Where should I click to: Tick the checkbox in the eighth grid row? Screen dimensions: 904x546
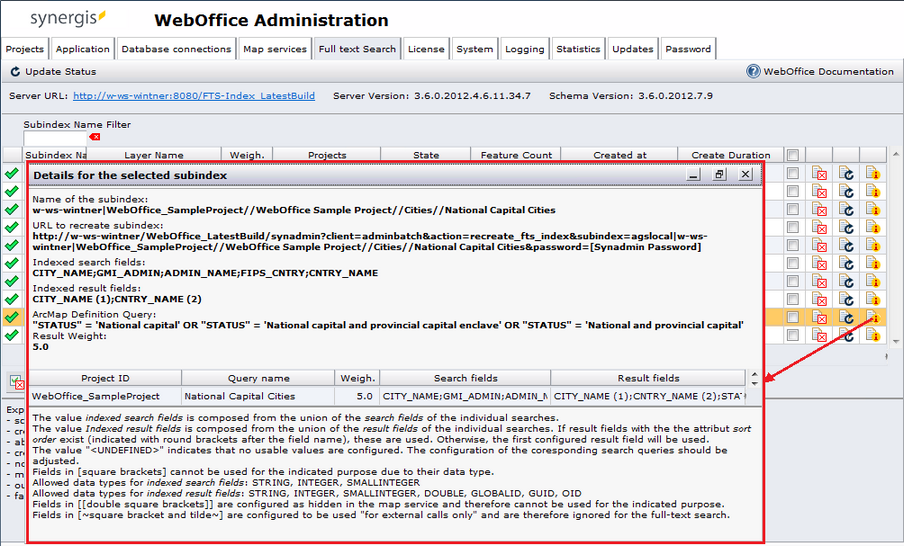(x=793, y=299)
